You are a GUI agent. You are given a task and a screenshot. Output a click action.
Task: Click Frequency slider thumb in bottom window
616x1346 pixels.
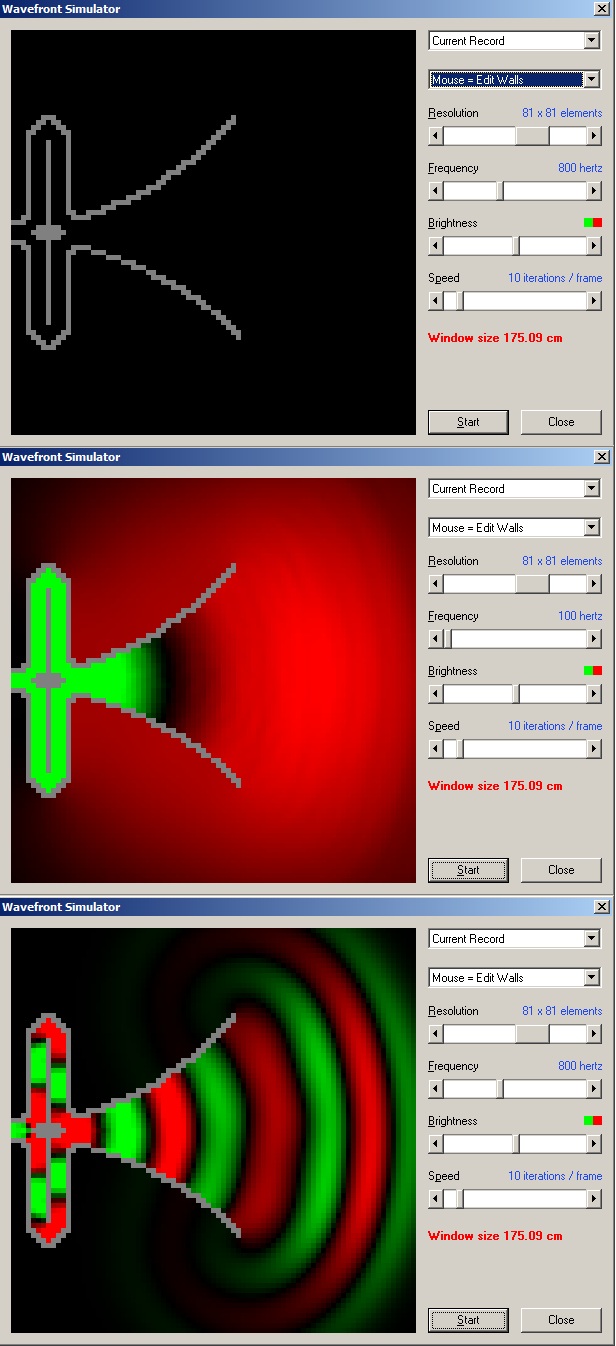coord(500,1089)
